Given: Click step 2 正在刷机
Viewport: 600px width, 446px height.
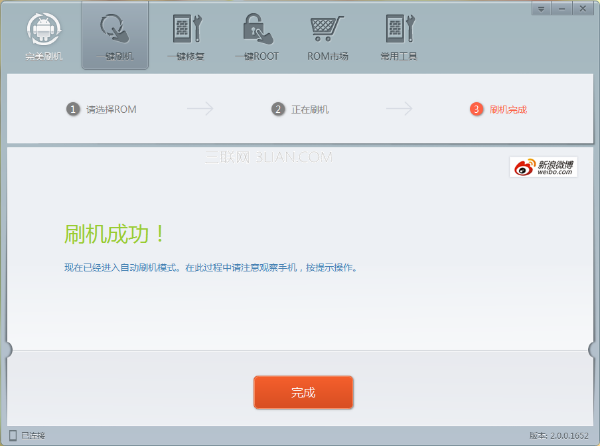Looking at the screenshot, I should click(300, 109).
